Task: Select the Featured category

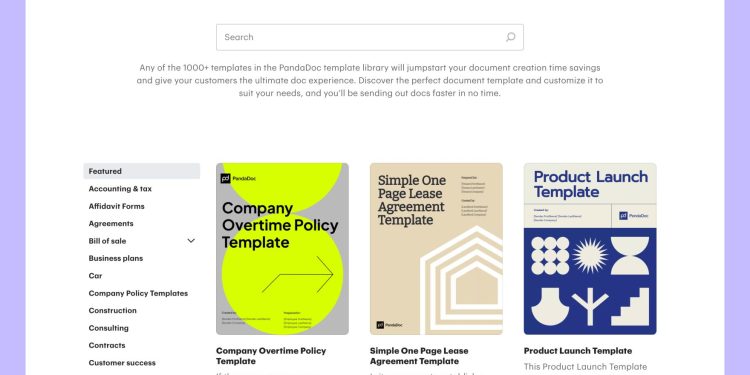Action: pos(142,171)
